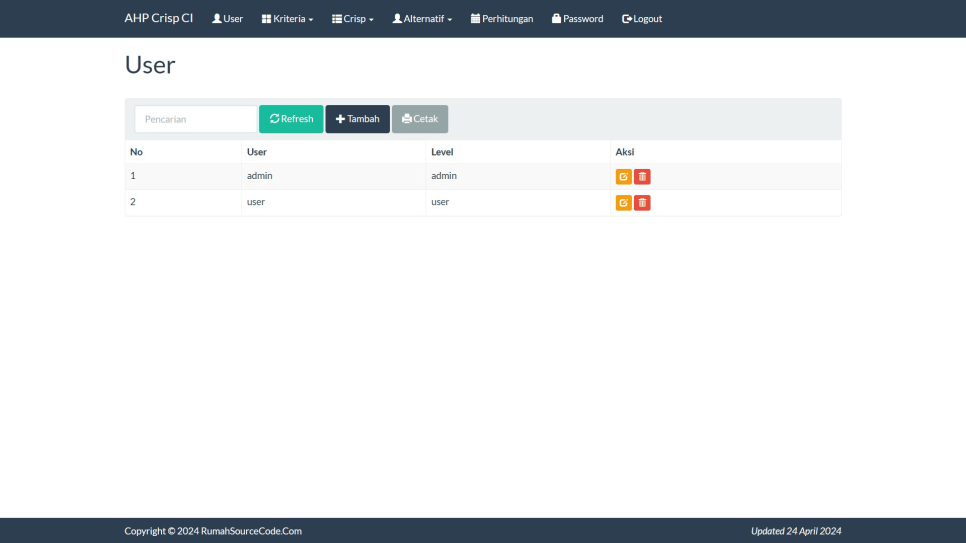Click the Cetak print button
The image size is (966, 543).
[420, 119]
